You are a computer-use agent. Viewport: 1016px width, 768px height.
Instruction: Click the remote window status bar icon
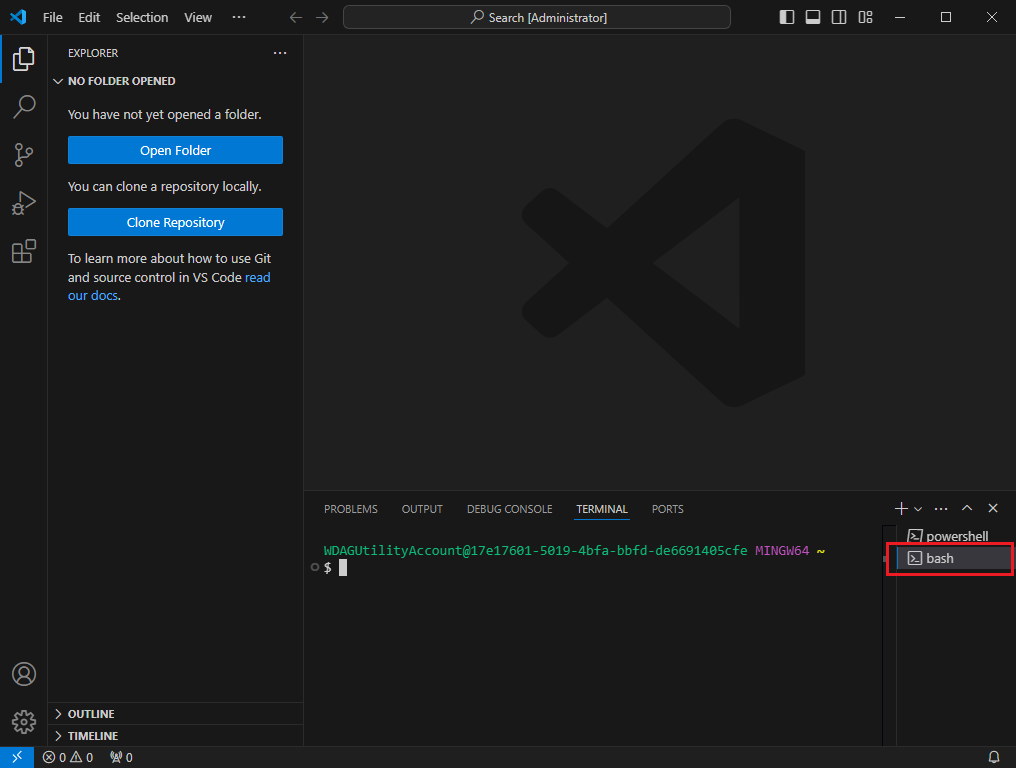coord(17,757)
